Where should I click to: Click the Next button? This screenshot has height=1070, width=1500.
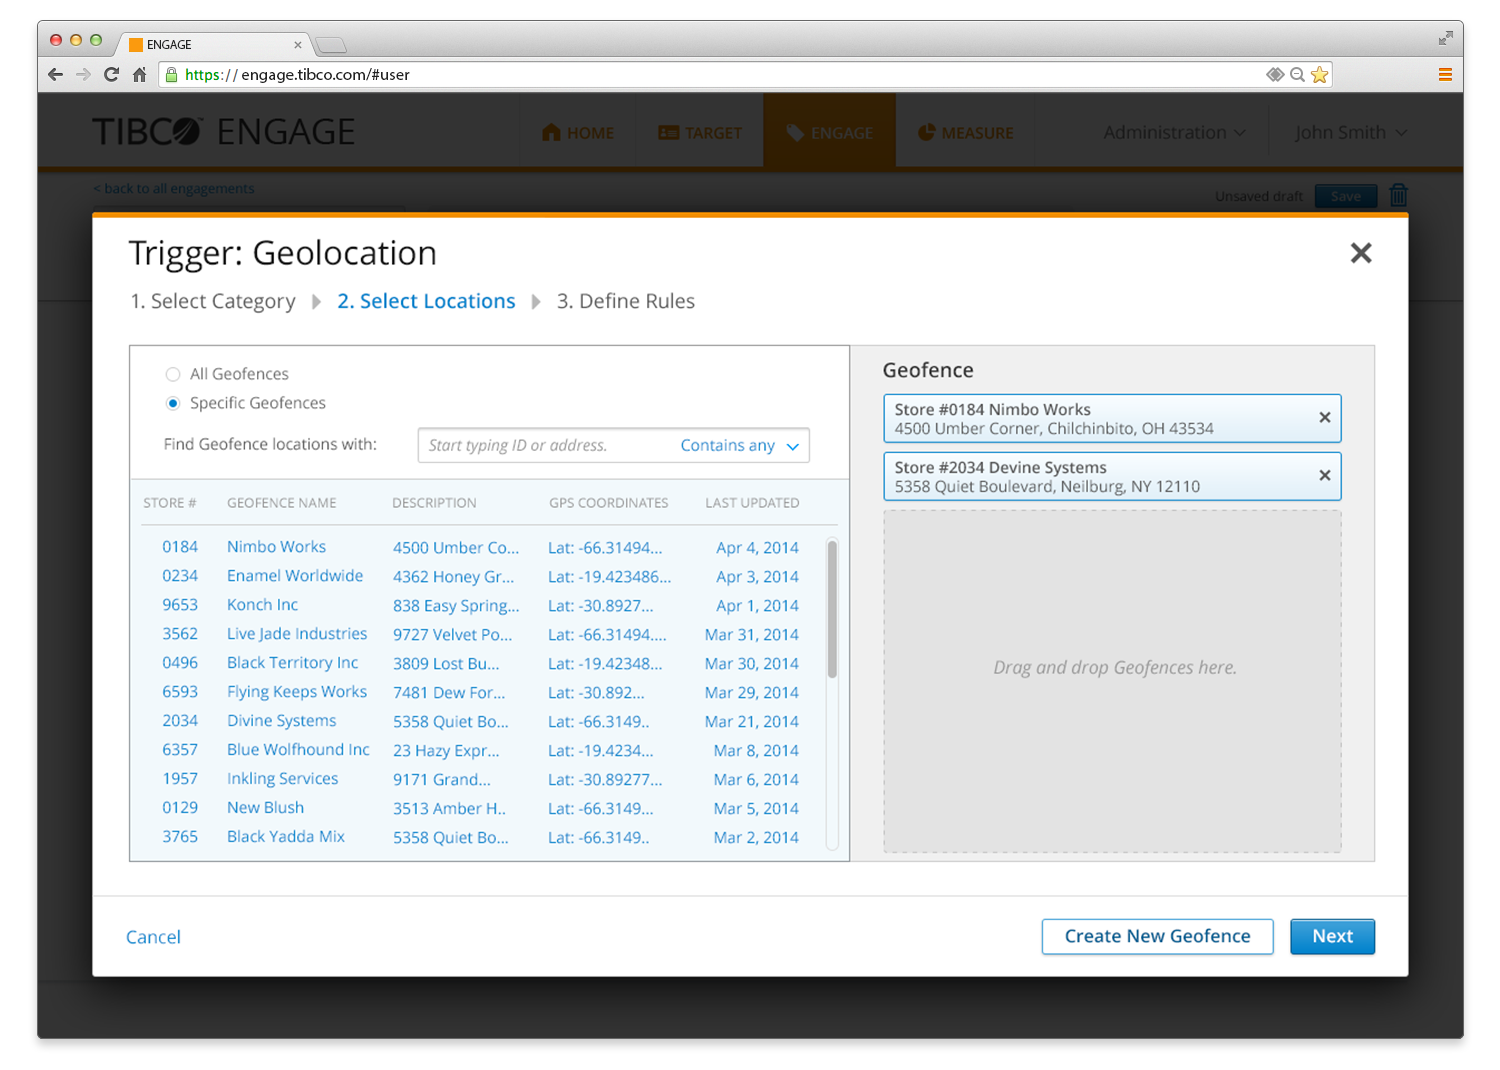(x=1332, y=936)
